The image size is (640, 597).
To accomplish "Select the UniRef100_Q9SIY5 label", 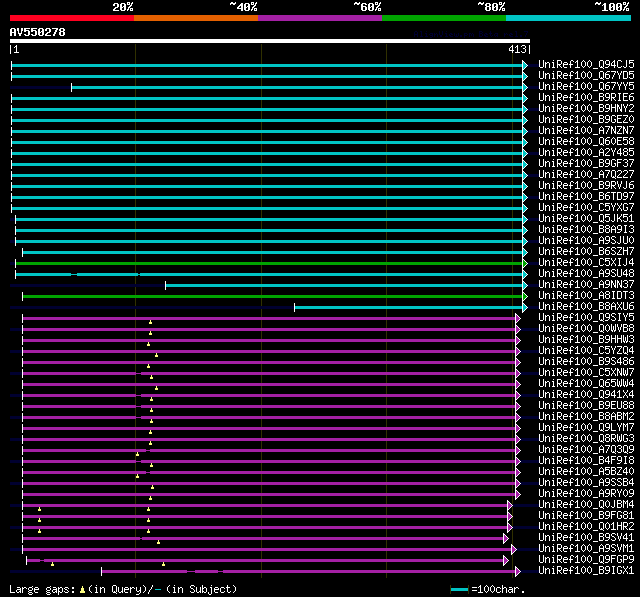I will (586, 318).
